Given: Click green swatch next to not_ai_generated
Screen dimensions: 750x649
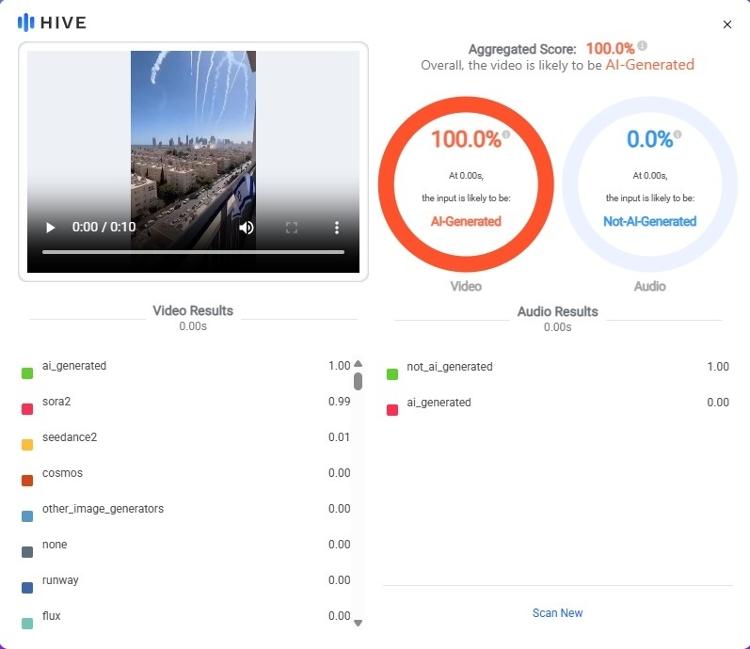Looking at the screenshot, I should (392, 374).
